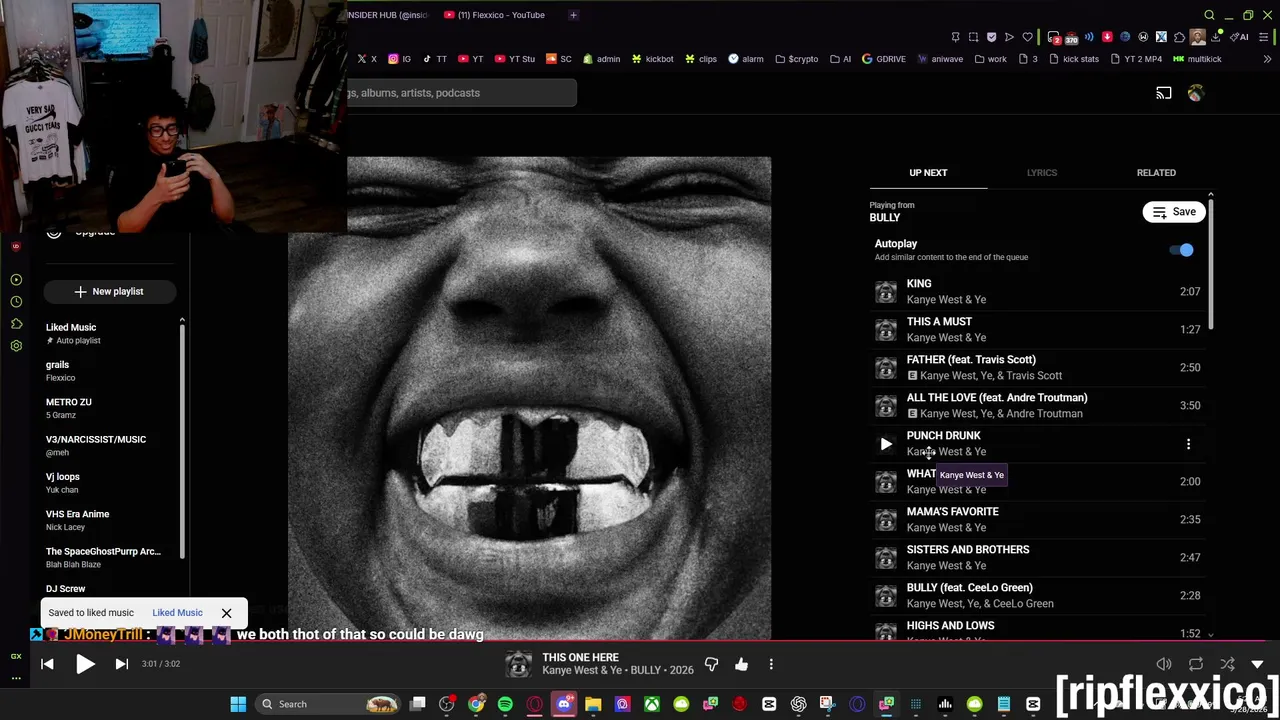Select BULLY (feat. CeeLo Green) in the queue
1280x720 pixels.
pos(1040,595)
